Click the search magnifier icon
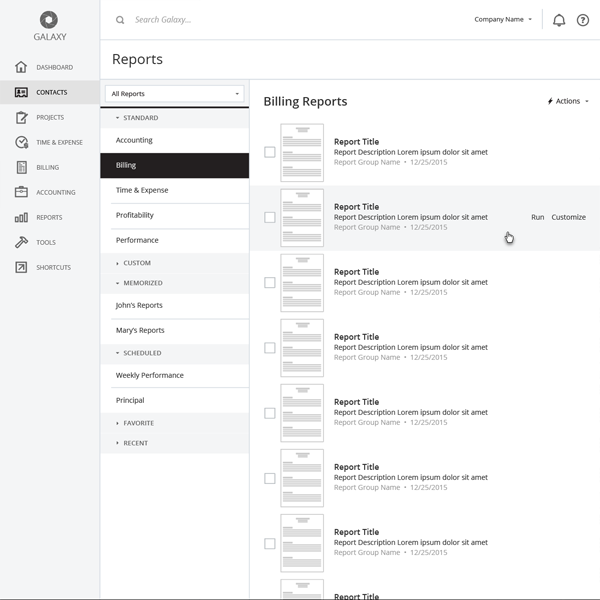Screen dimensions: 600x600 tap(120, 20)
